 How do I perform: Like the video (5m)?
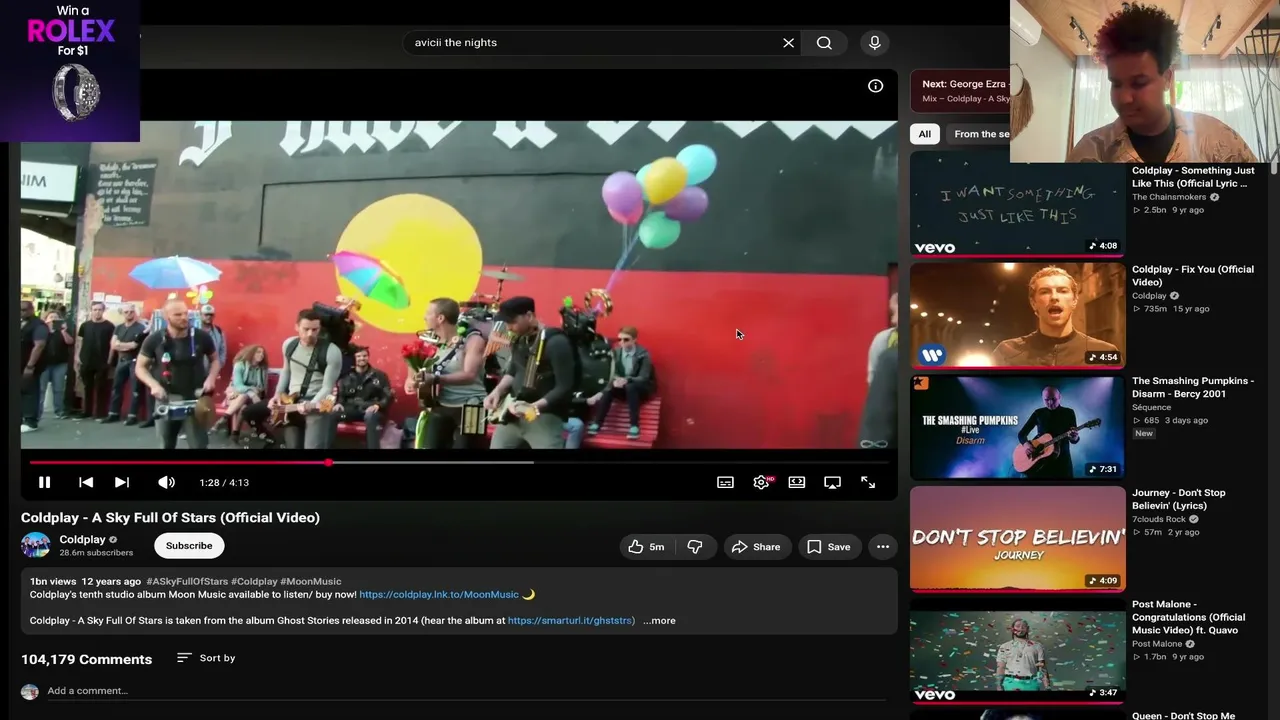tap(645, 547)
